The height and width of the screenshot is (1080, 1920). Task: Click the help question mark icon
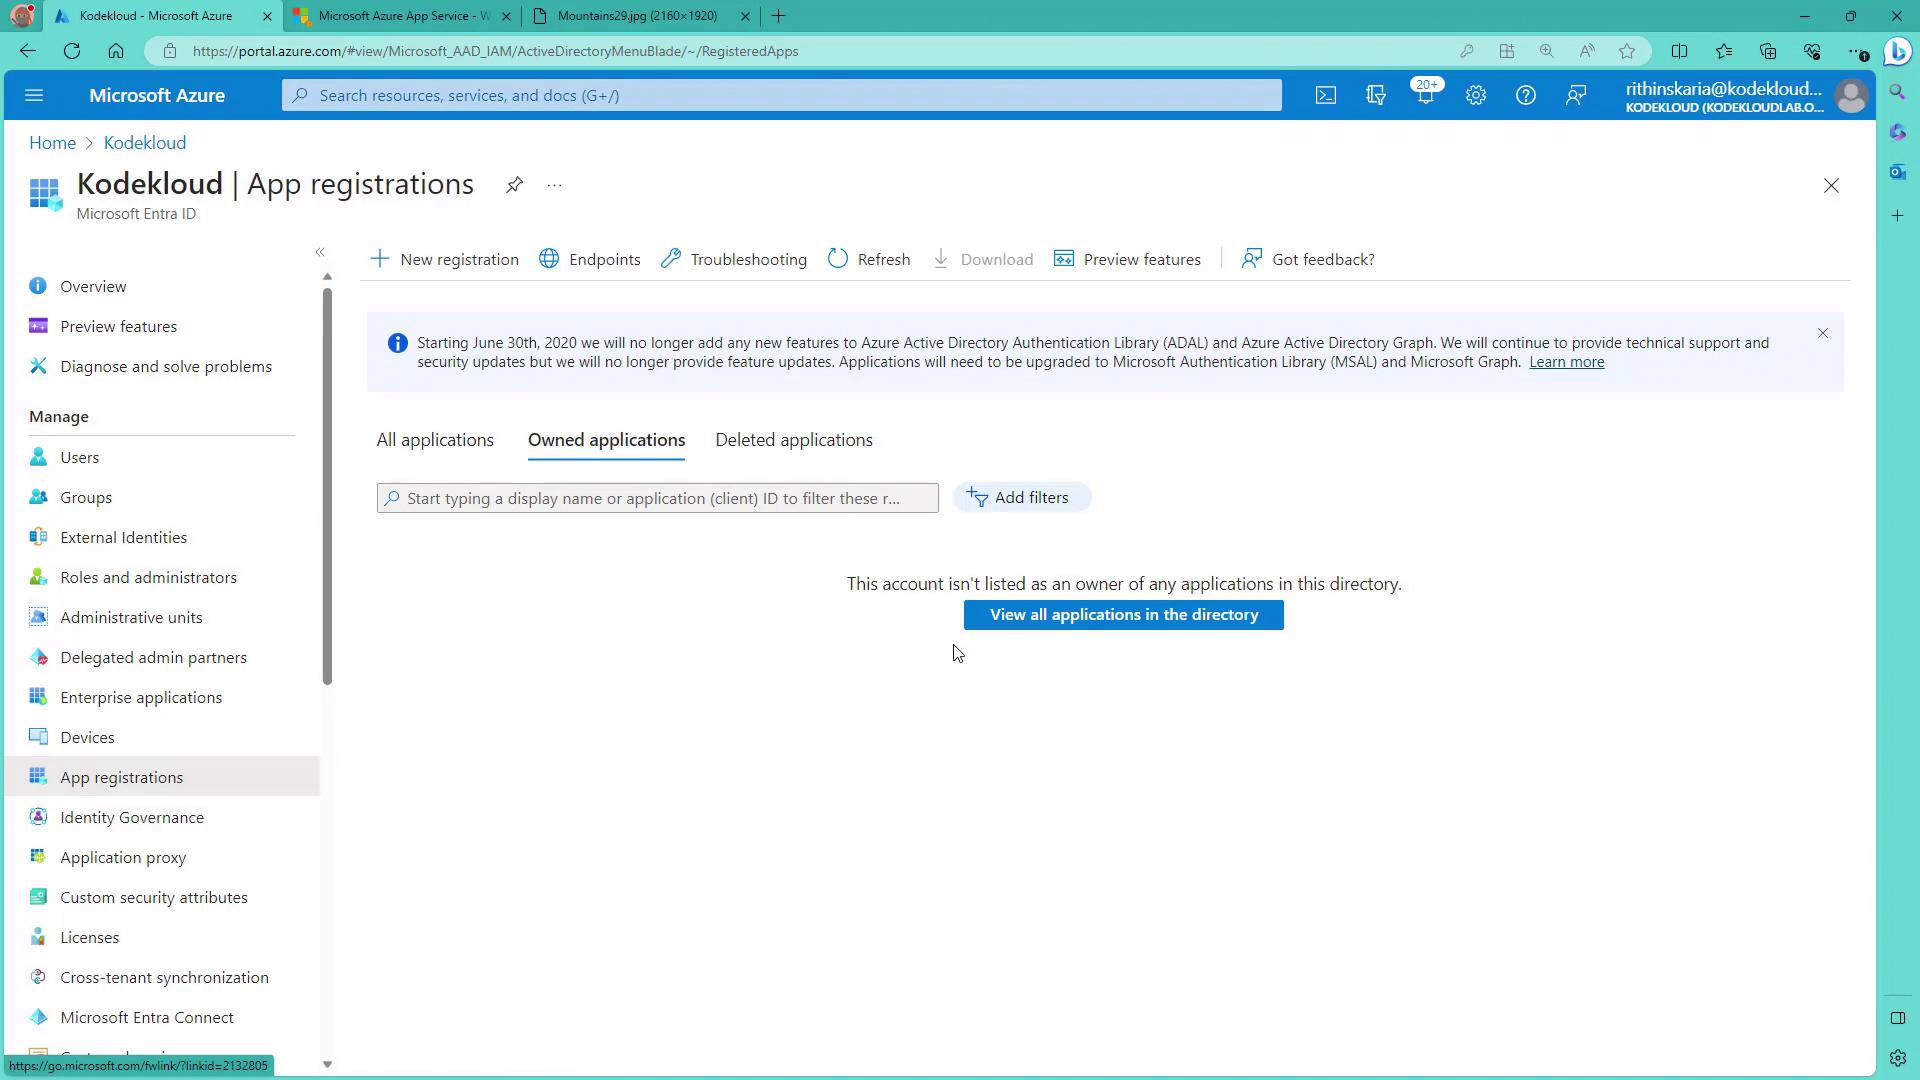pyautogui.click(x=1525, y=95)
